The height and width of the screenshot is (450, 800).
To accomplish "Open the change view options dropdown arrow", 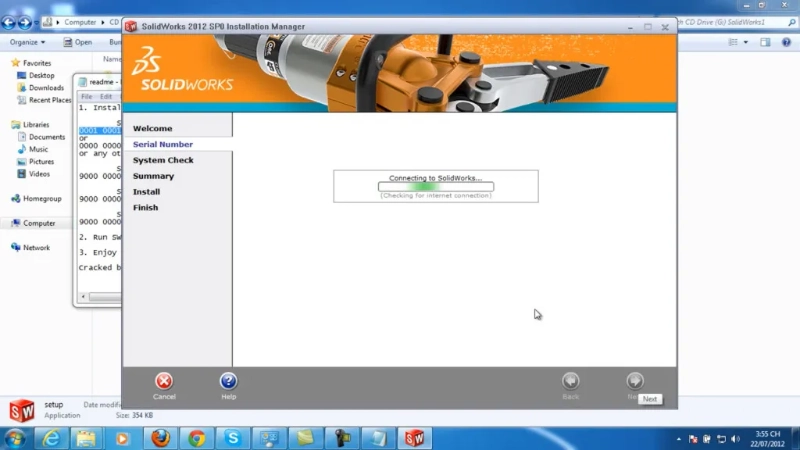I will pyautogui.click(x=745, y=43).
